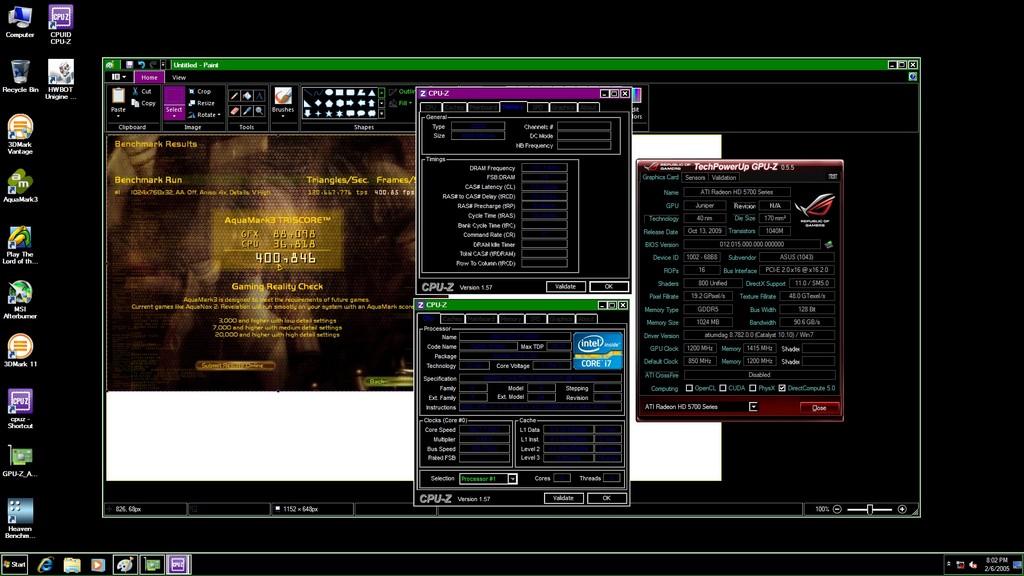Open AquaMark3 desktop icon
This screenshot has height=576, width=1024.
pyautogui.click(x=20, y=185)
